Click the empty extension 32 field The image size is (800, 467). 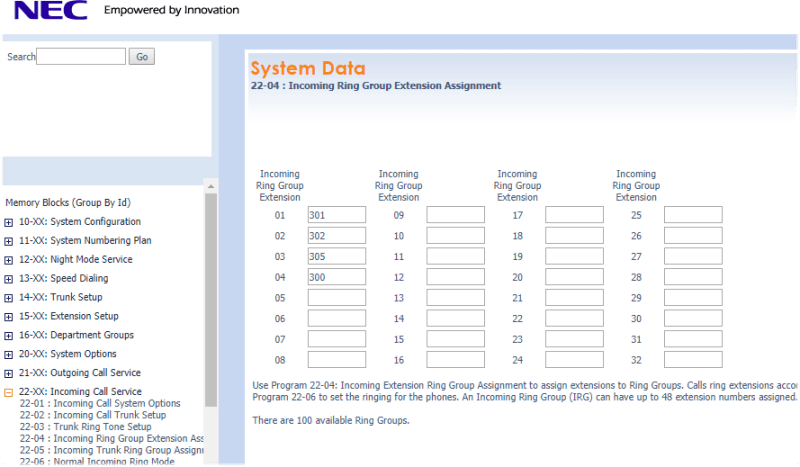(693, 360)
